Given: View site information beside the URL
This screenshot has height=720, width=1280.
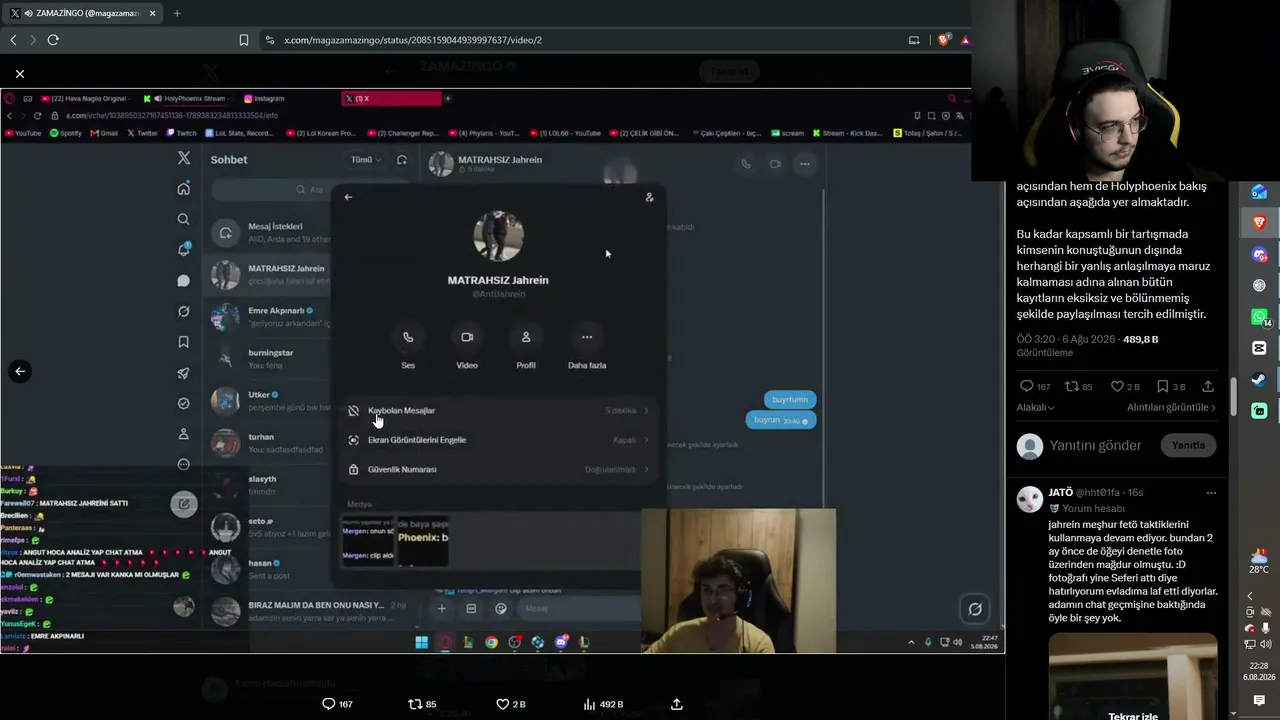Looking at the screenshot, I should pyautogui.click(x=269, y=40).
